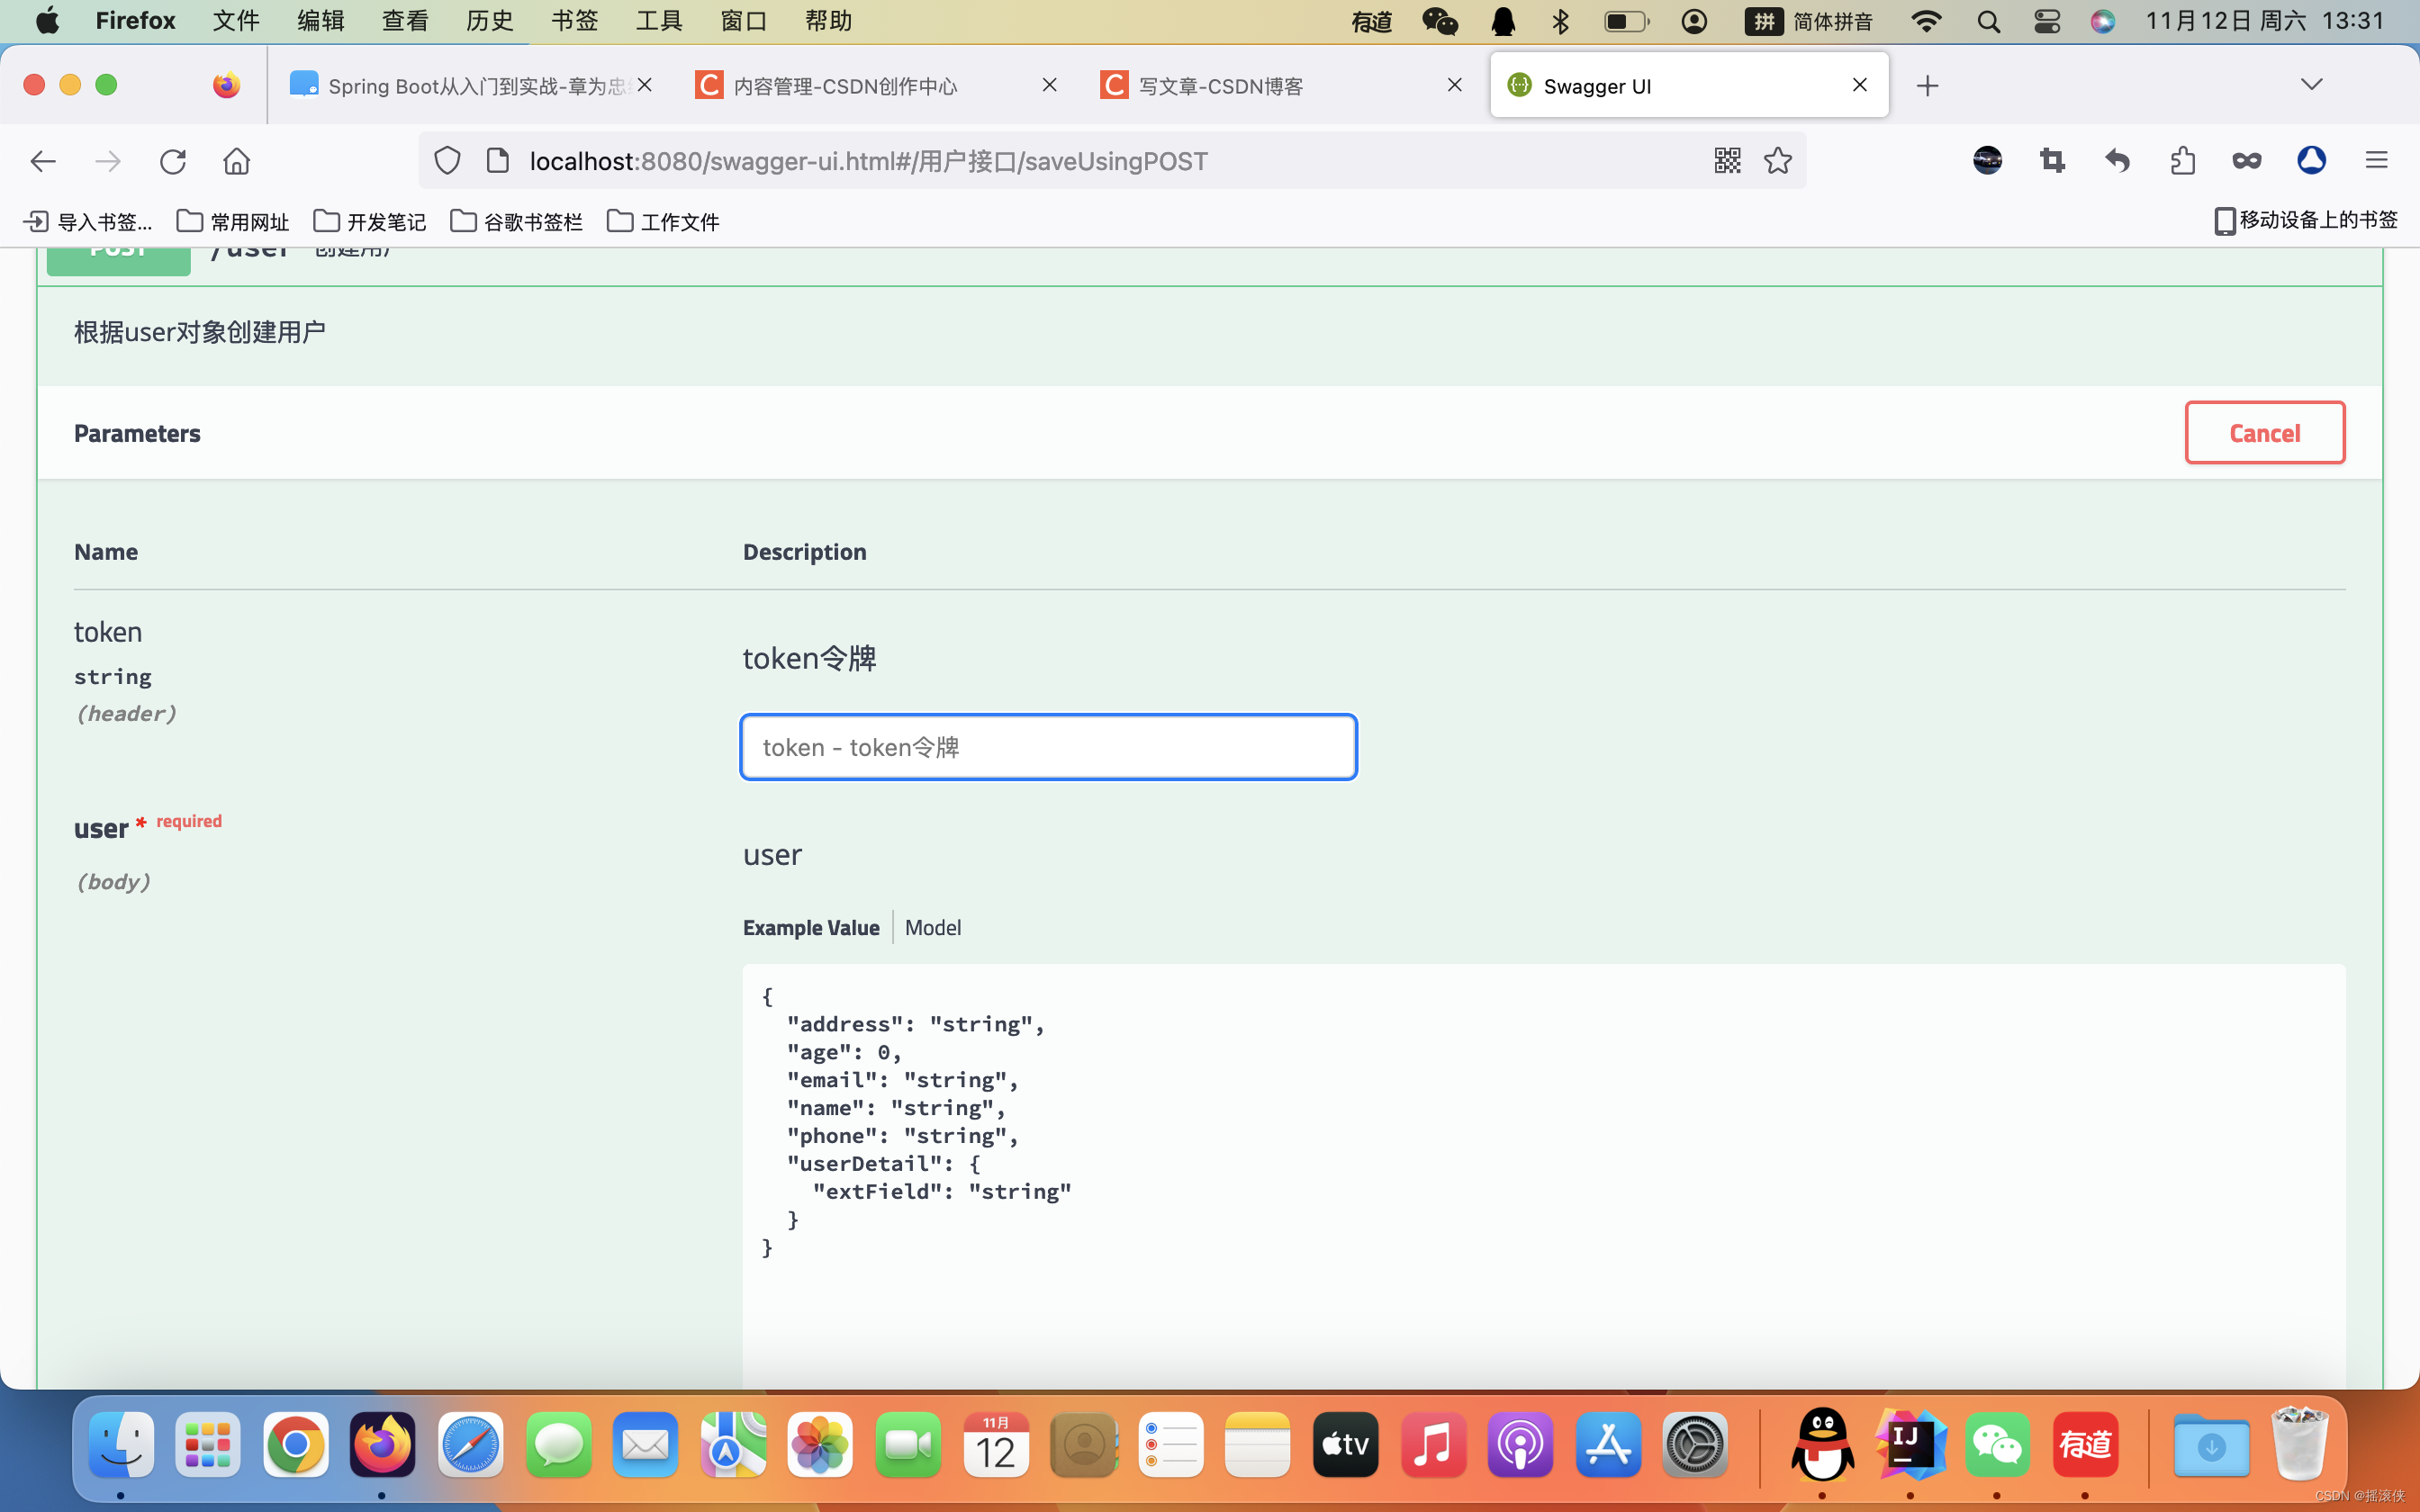
Task: Open the QR code icon in the address bar
Action: coord(1727,161)
